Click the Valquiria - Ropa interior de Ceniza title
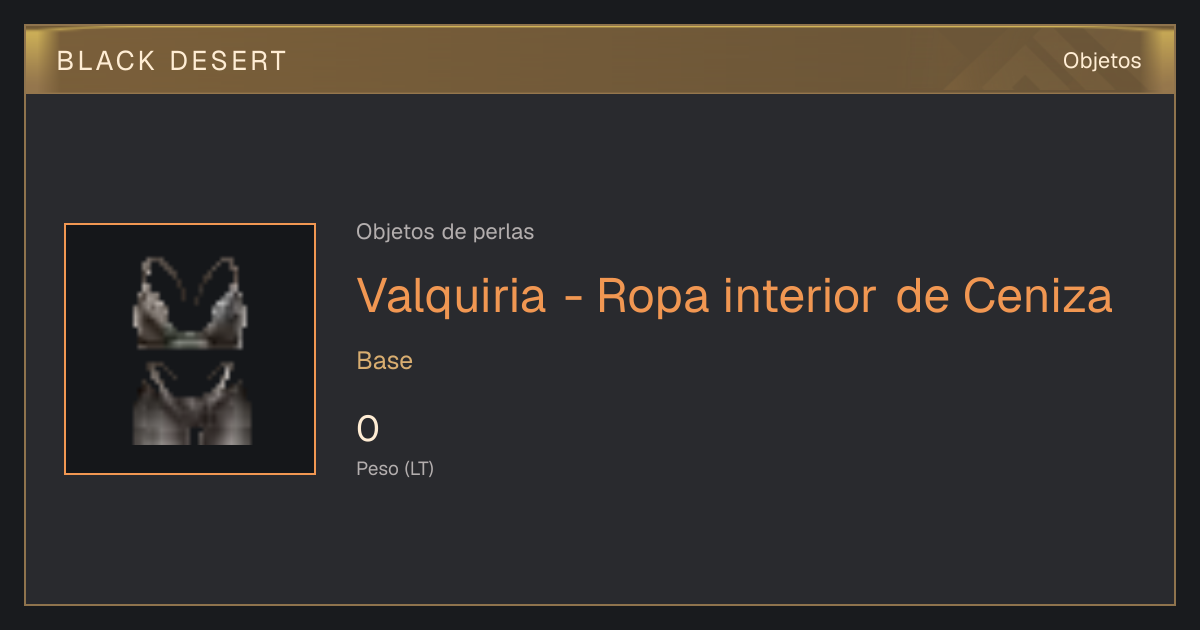 [x=734, y=296]
